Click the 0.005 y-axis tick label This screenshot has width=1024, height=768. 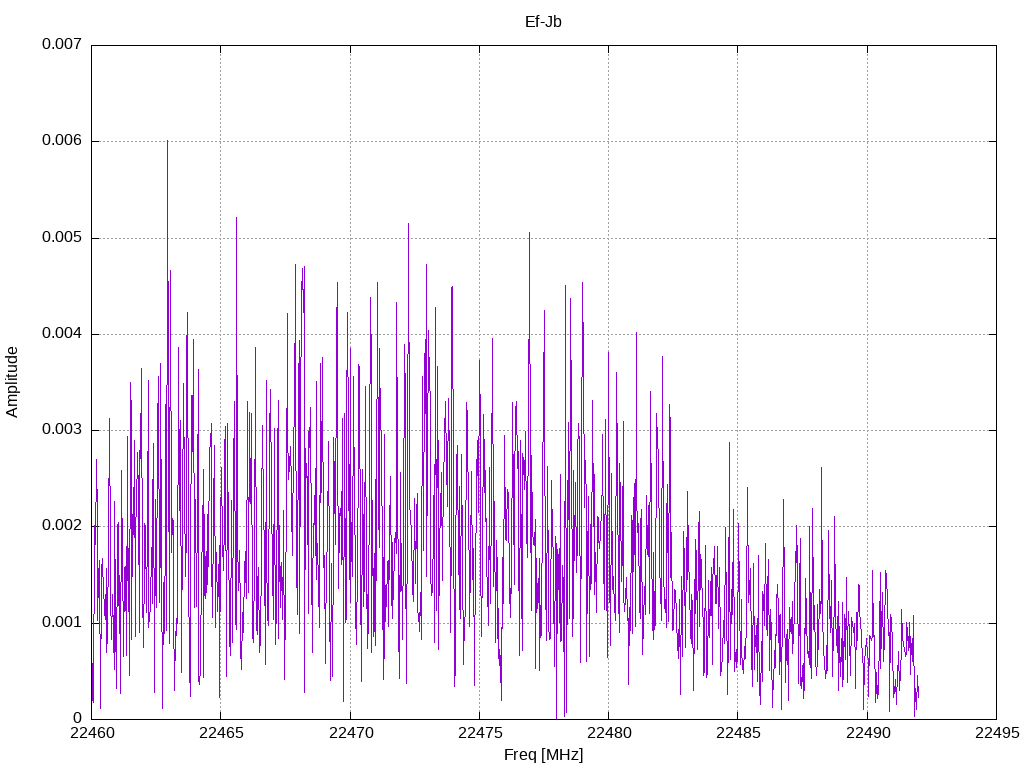coord(62,237)
